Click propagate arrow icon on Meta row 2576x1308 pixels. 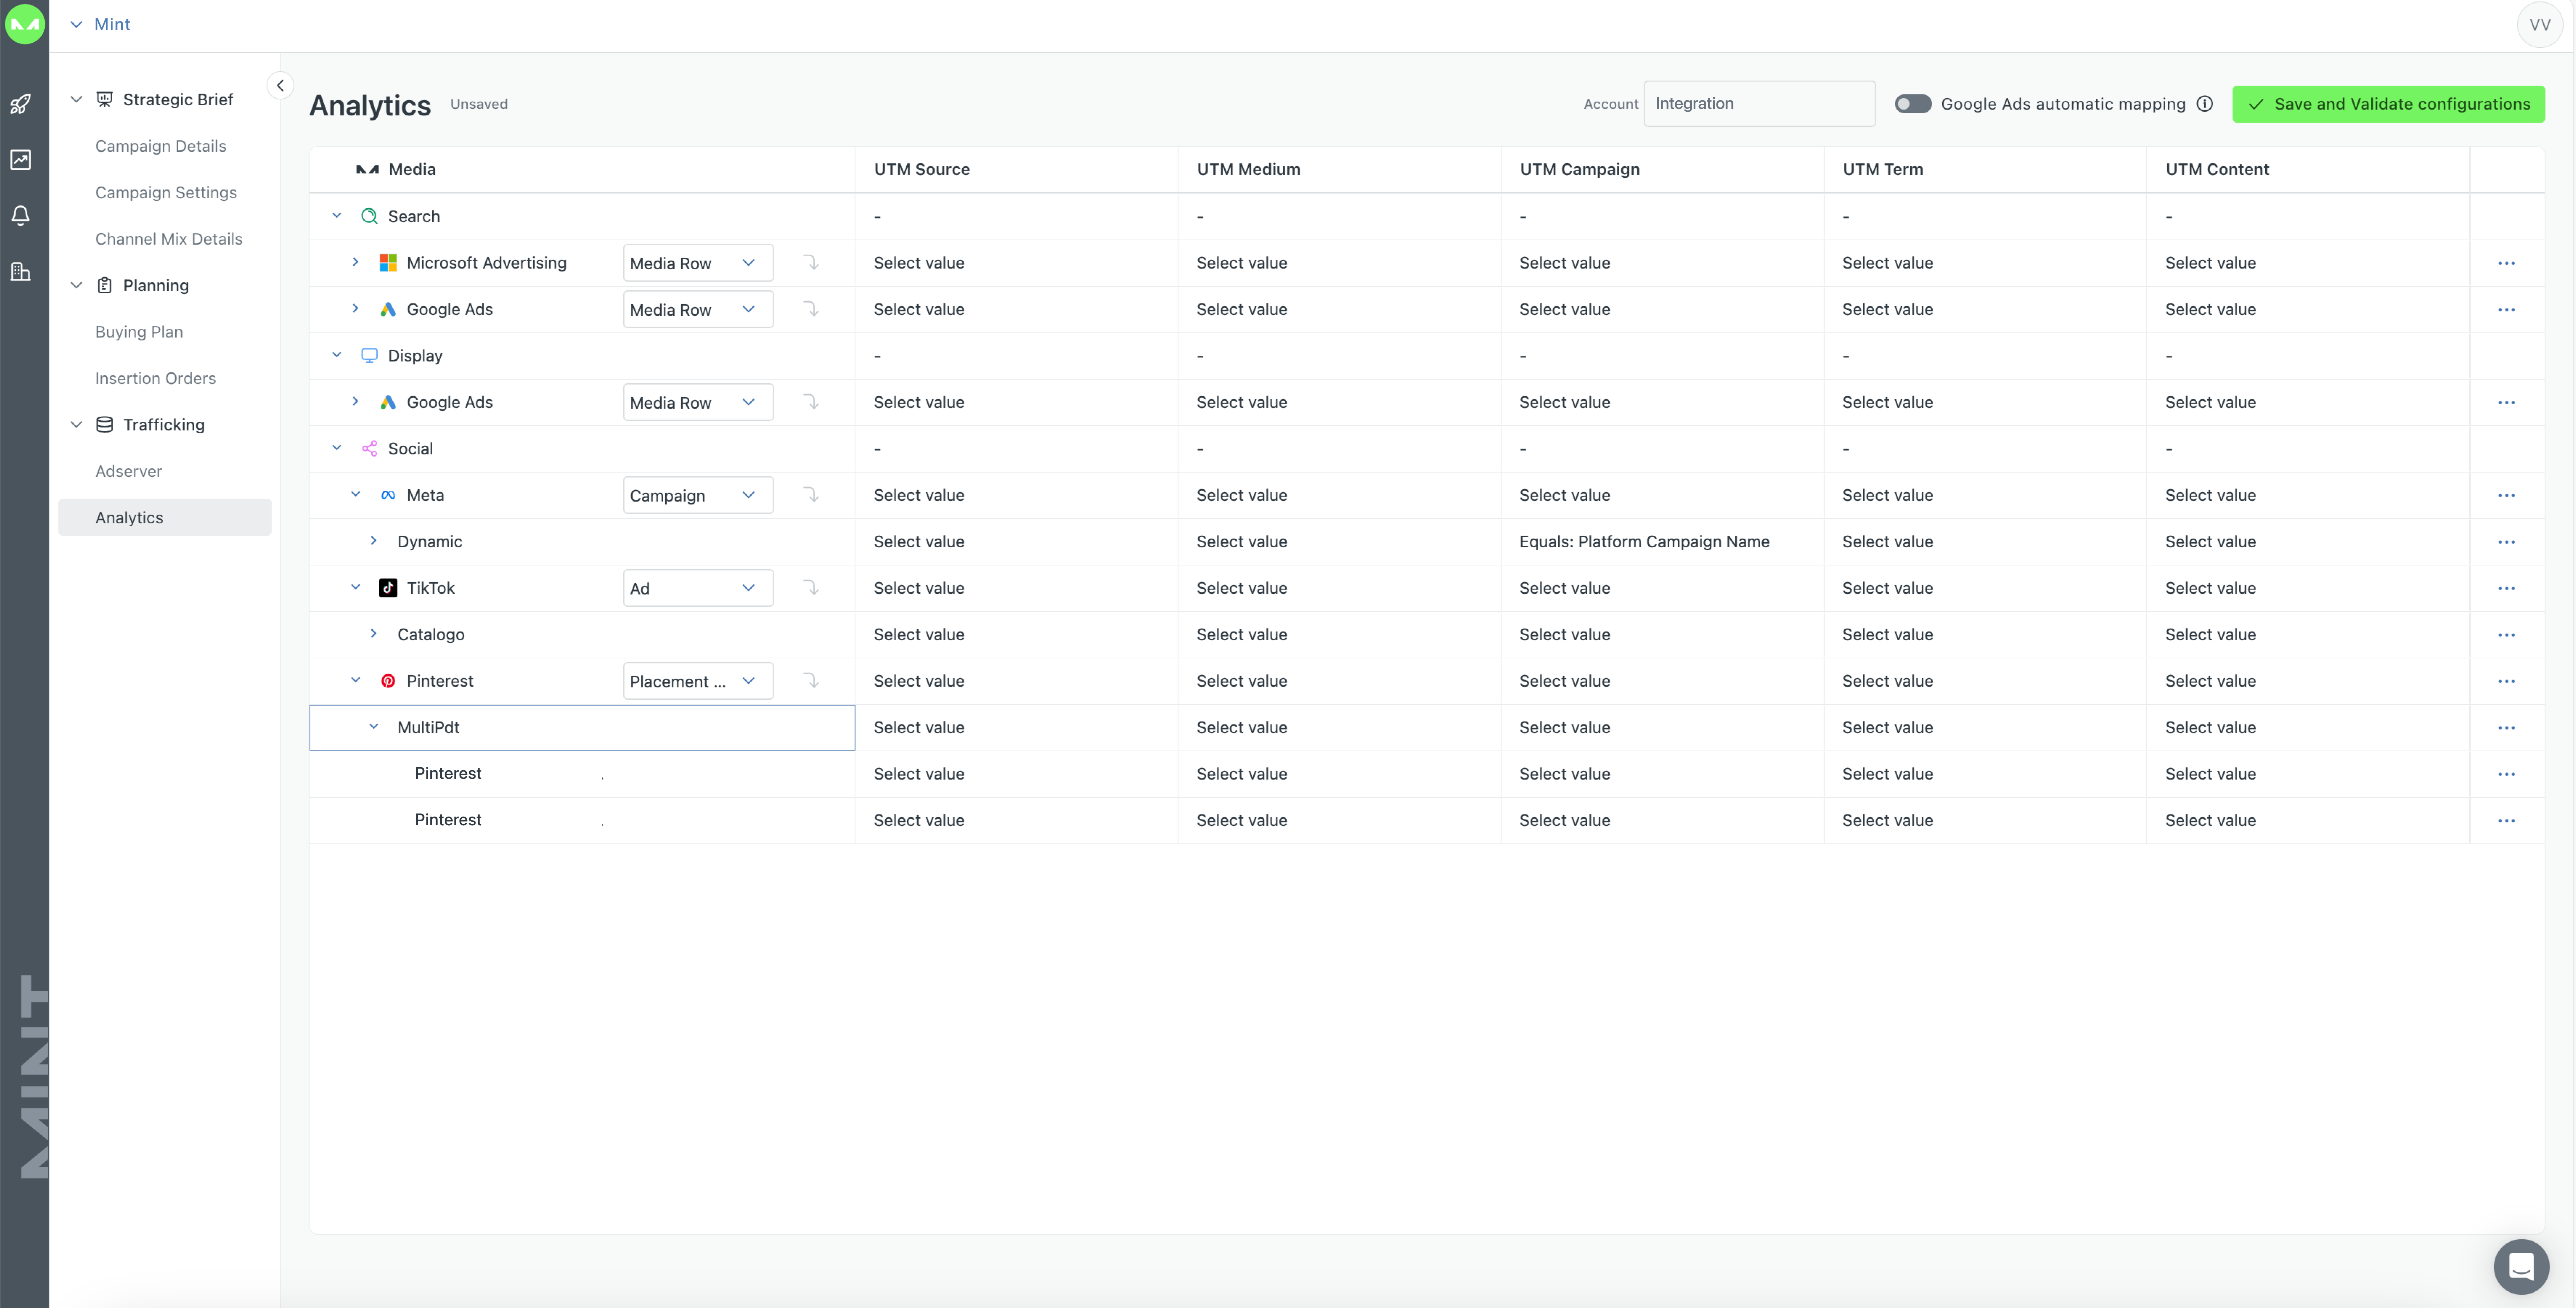811,495
